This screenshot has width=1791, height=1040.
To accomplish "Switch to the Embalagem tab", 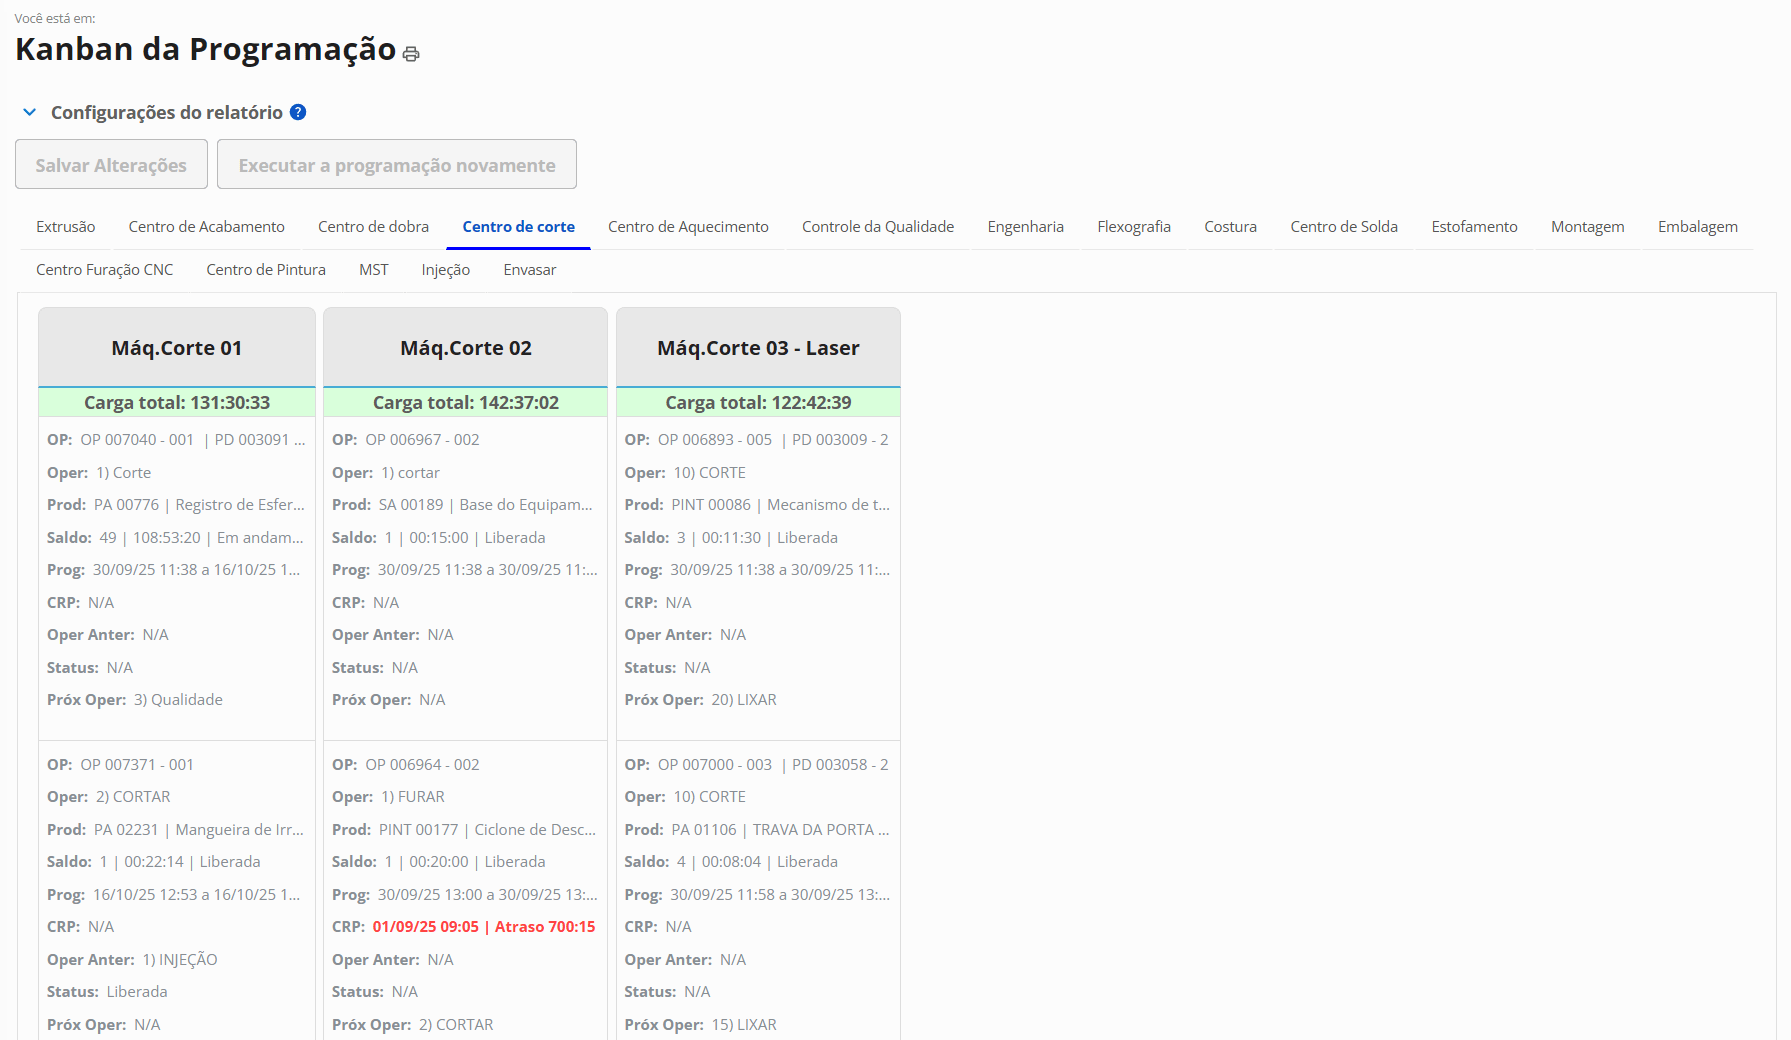I will [x=1697, y=227].
